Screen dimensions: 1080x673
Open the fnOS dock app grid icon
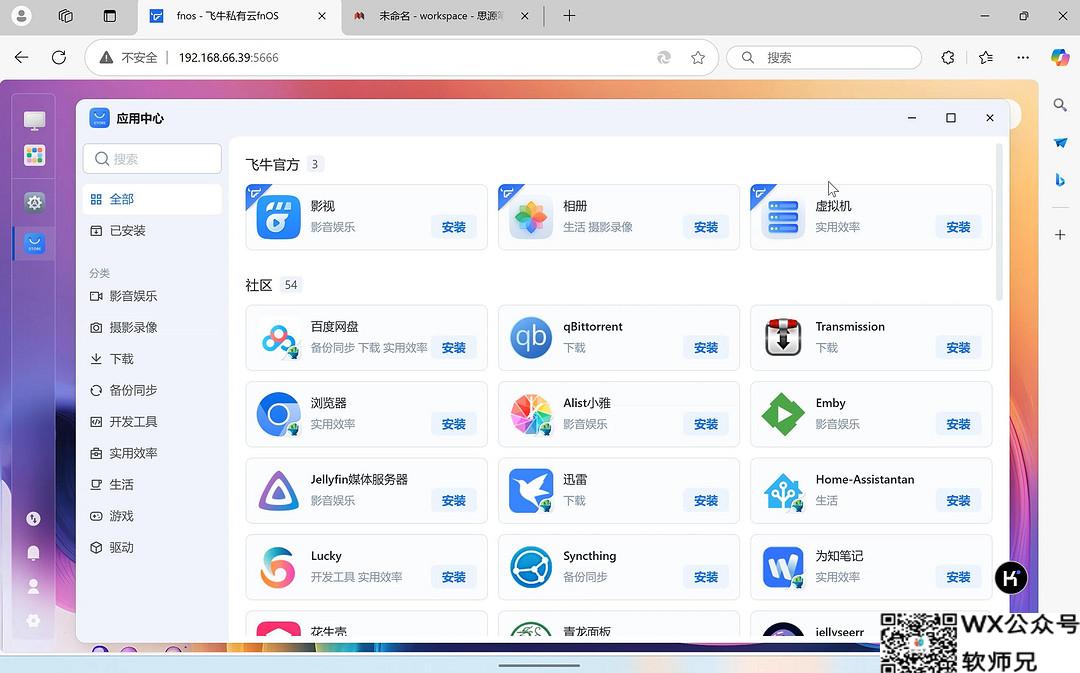tap(34, 155)
